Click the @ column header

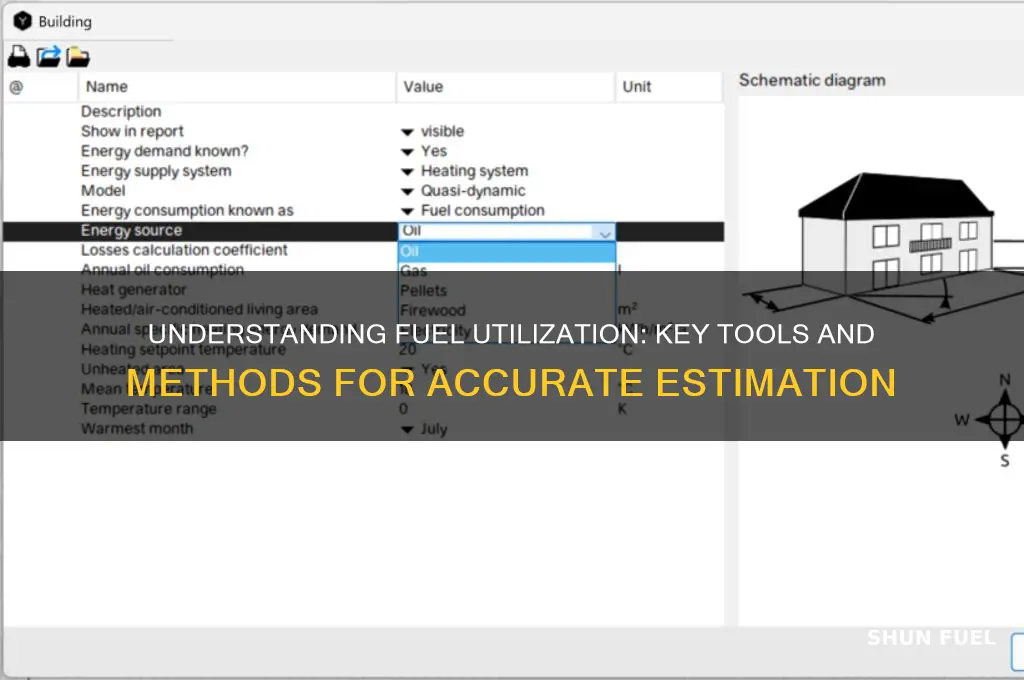point(40,87)
